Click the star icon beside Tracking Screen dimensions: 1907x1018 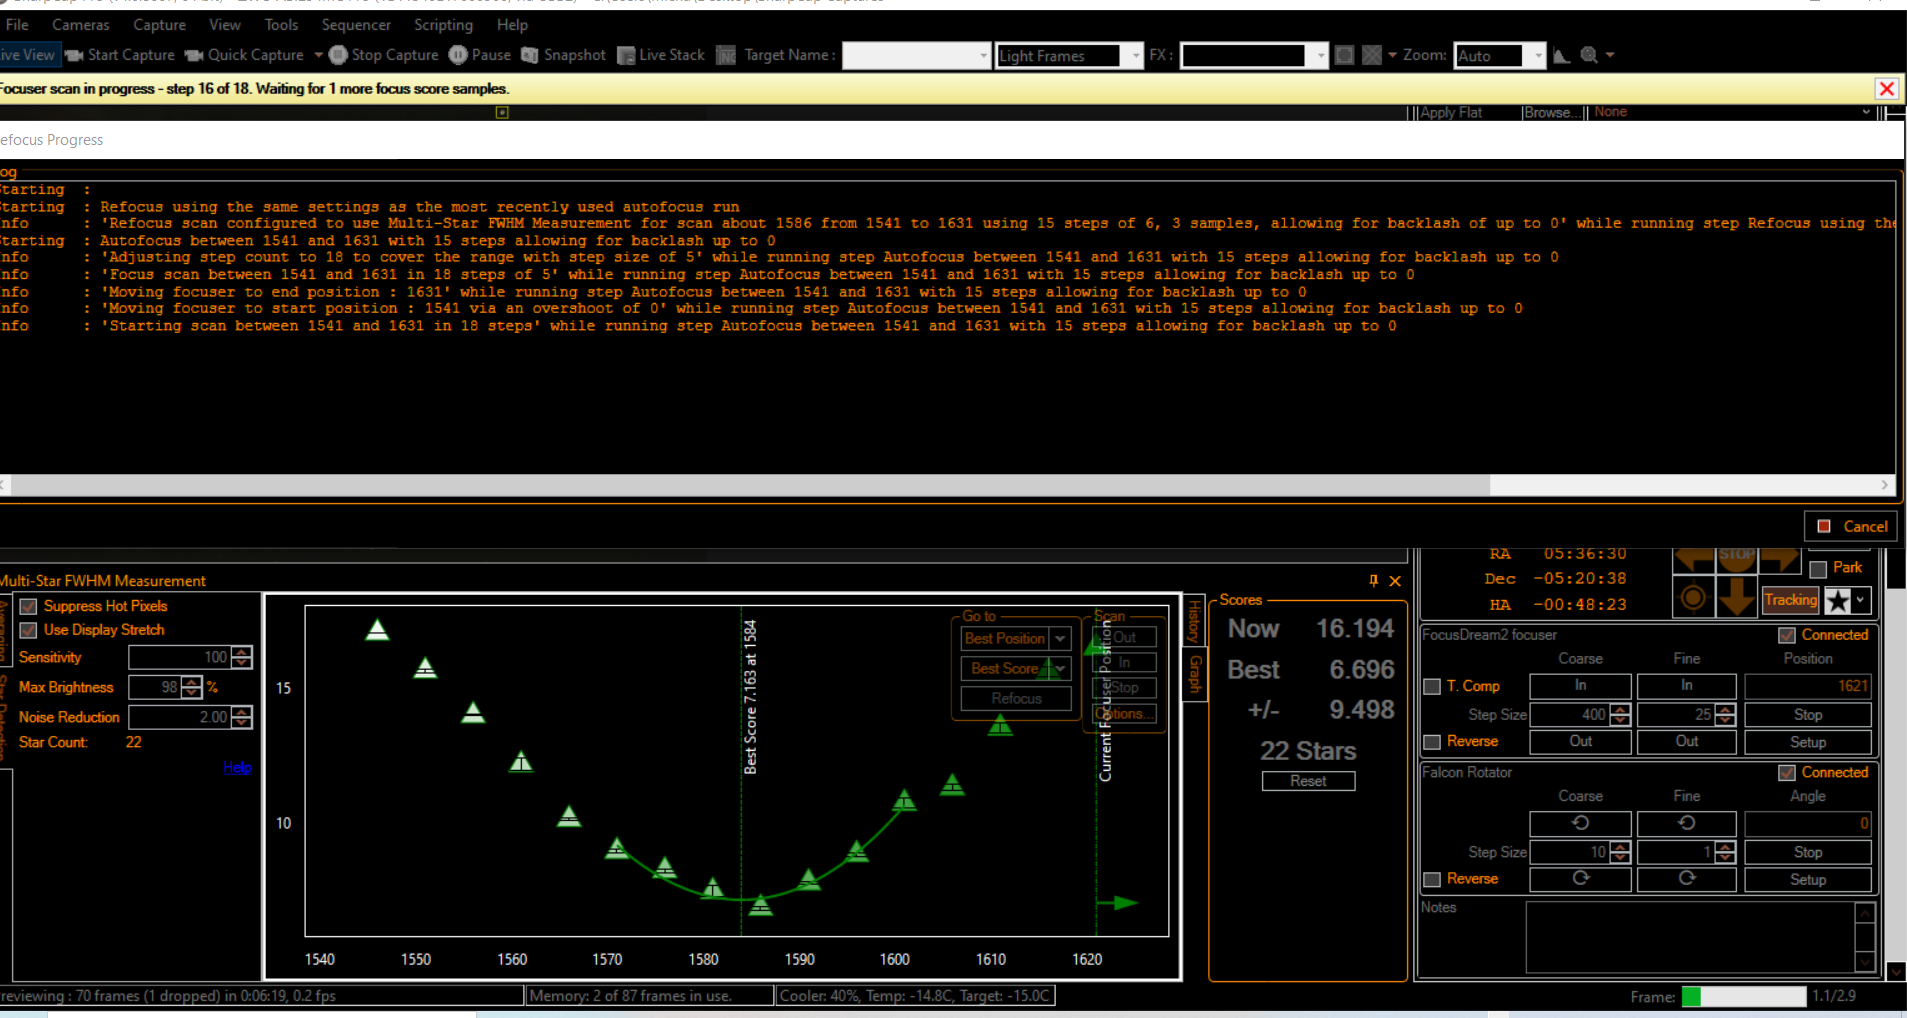click(x=1838, y=600)
